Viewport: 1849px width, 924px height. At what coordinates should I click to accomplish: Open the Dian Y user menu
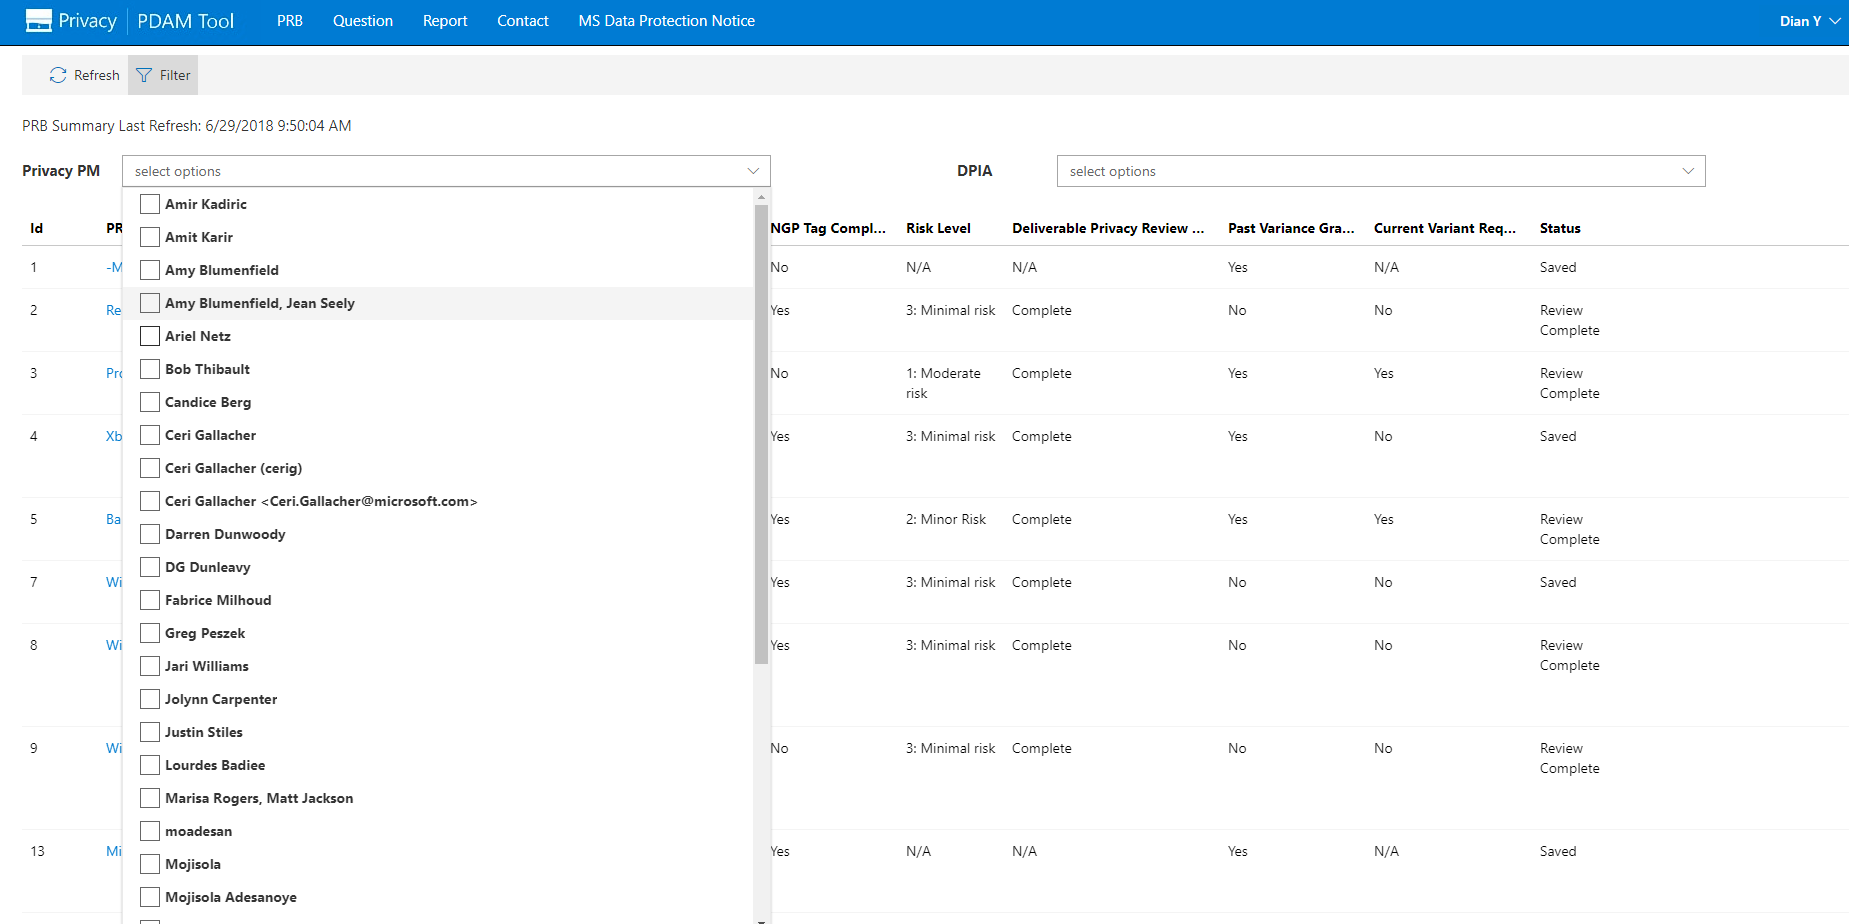coord(1810,21)
